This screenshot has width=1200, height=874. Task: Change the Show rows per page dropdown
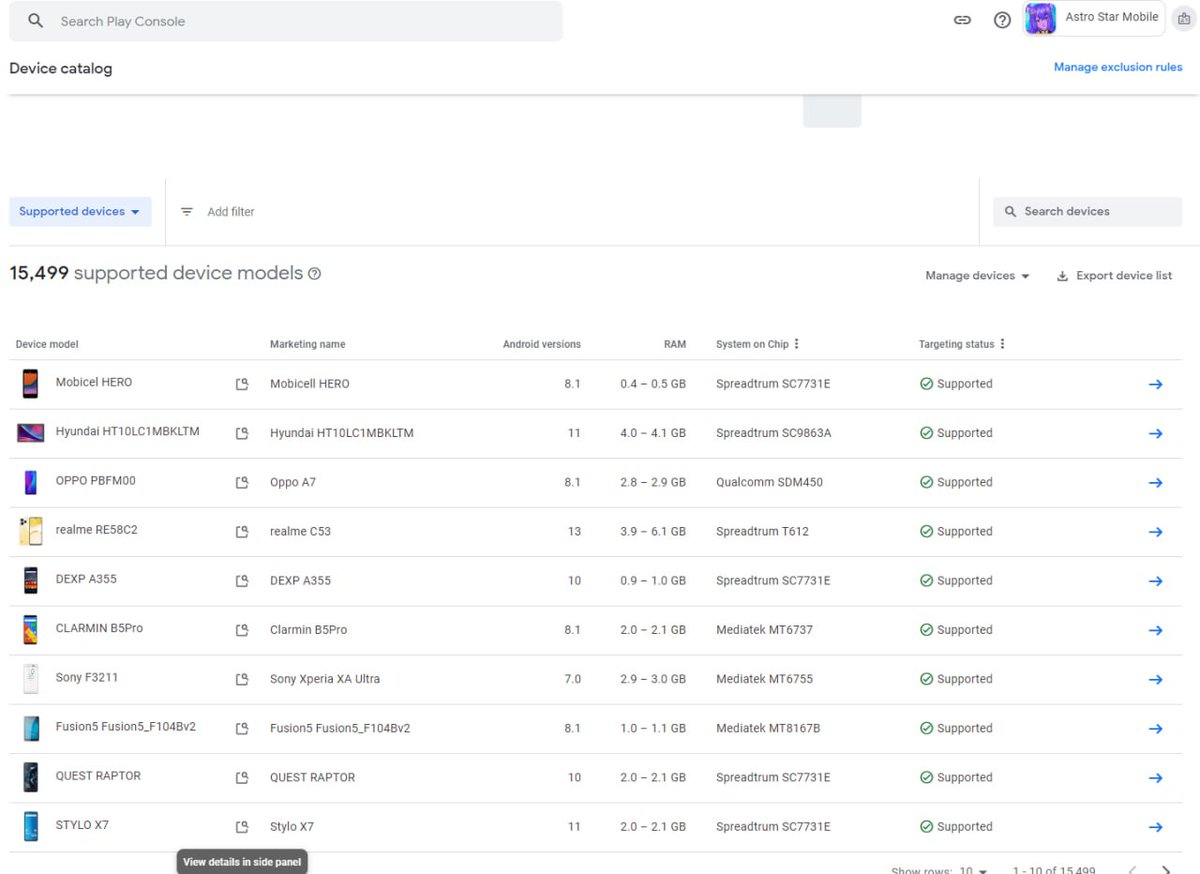973,870
